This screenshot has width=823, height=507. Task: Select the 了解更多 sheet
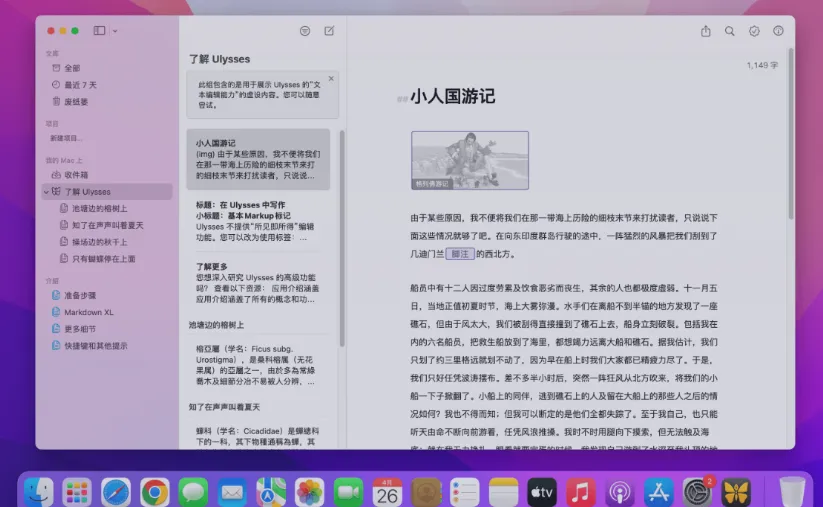tap(258, 283)
